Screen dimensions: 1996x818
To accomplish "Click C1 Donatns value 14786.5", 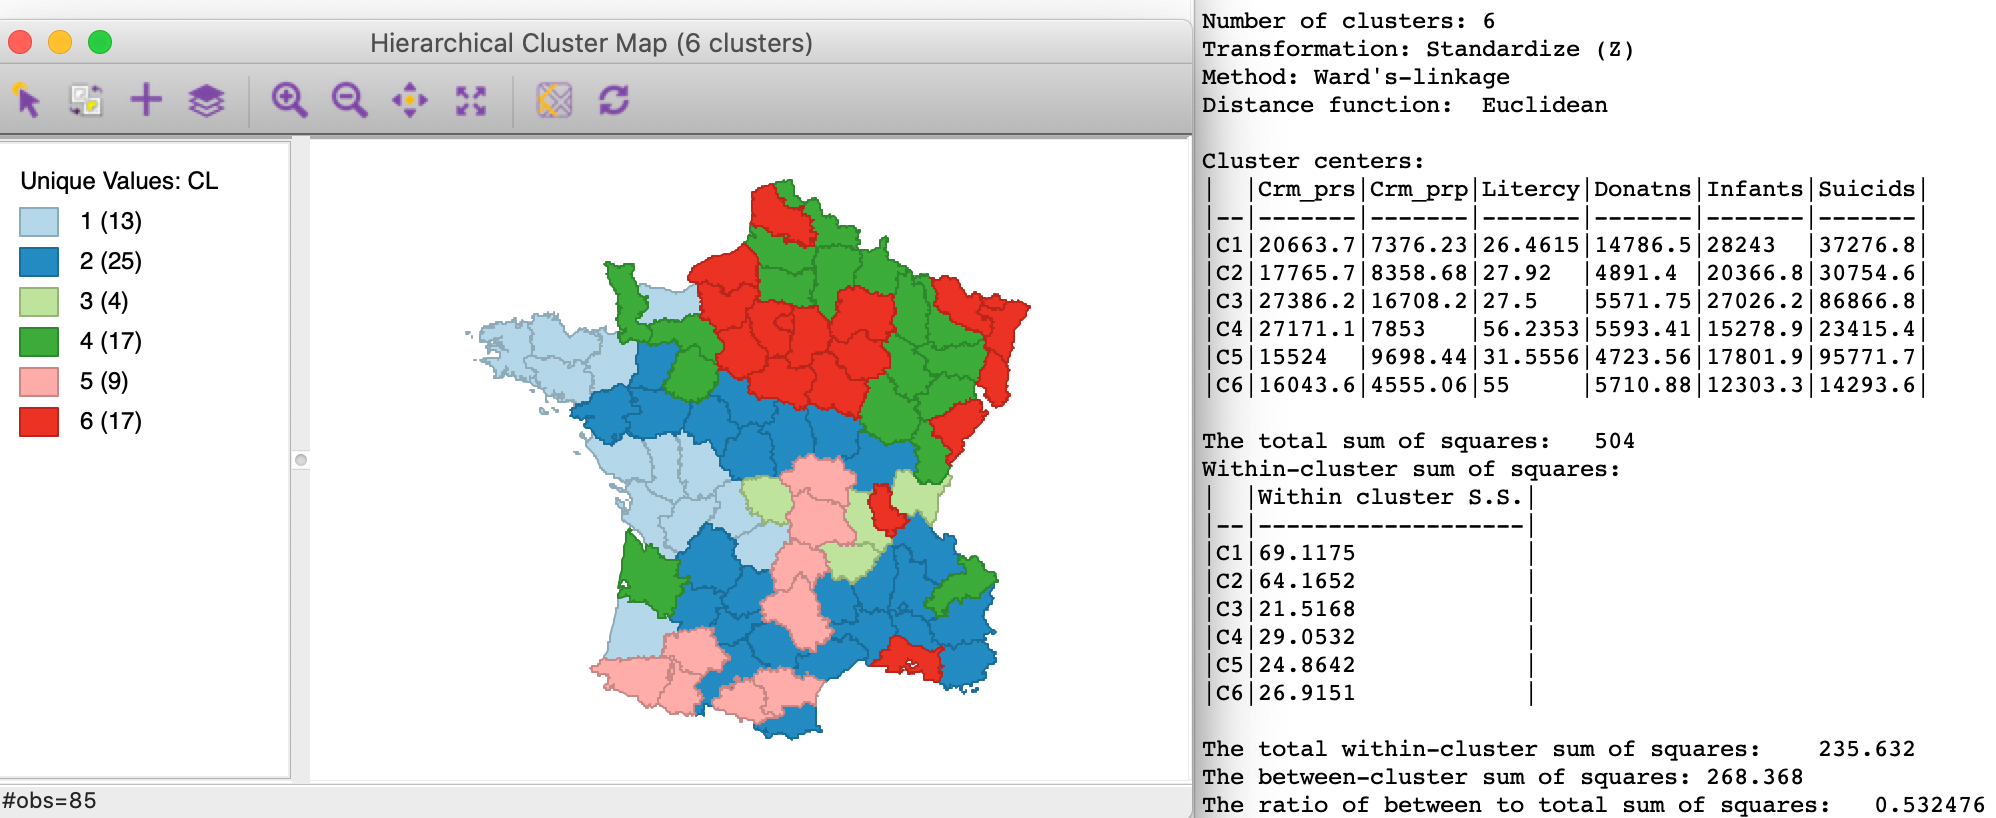I will (1642, 245).
